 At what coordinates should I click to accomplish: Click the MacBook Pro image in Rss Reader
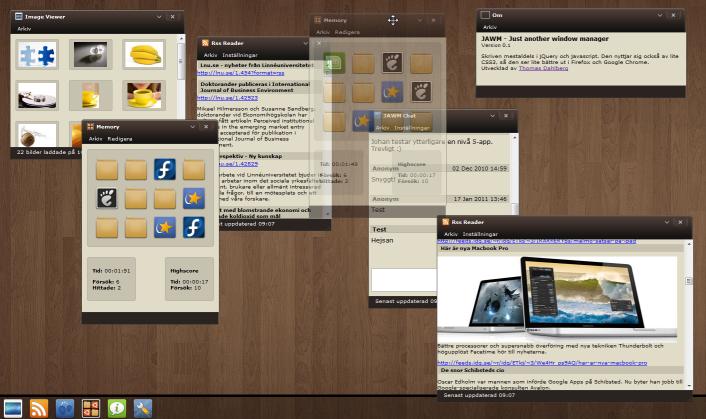click(557, 297)
